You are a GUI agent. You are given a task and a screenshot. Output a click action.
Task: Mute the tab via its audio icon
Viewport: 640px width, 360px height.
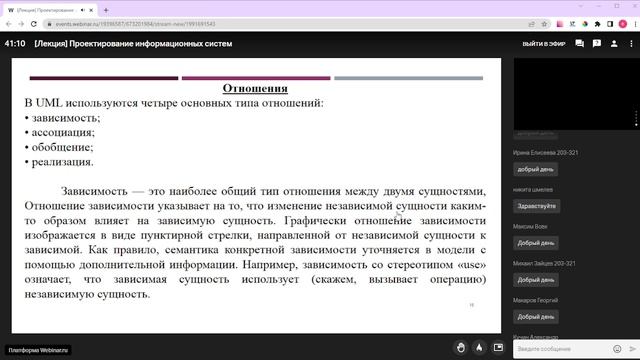(x=83, y=10)
